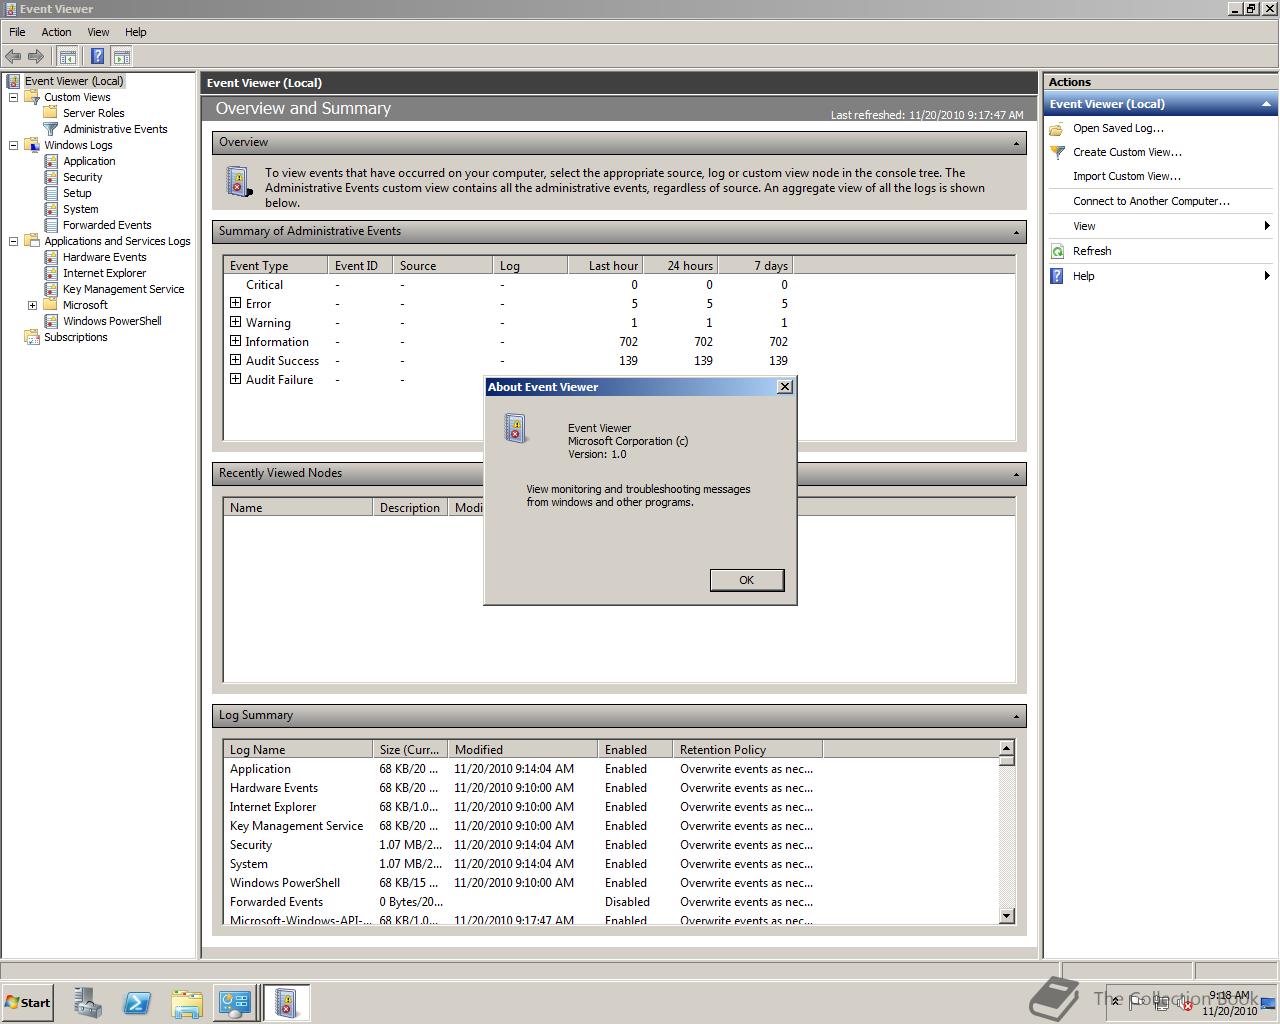
Task: Sort by the Retention Policy column header
Action: pyautogui.click(x=747, y=749)
